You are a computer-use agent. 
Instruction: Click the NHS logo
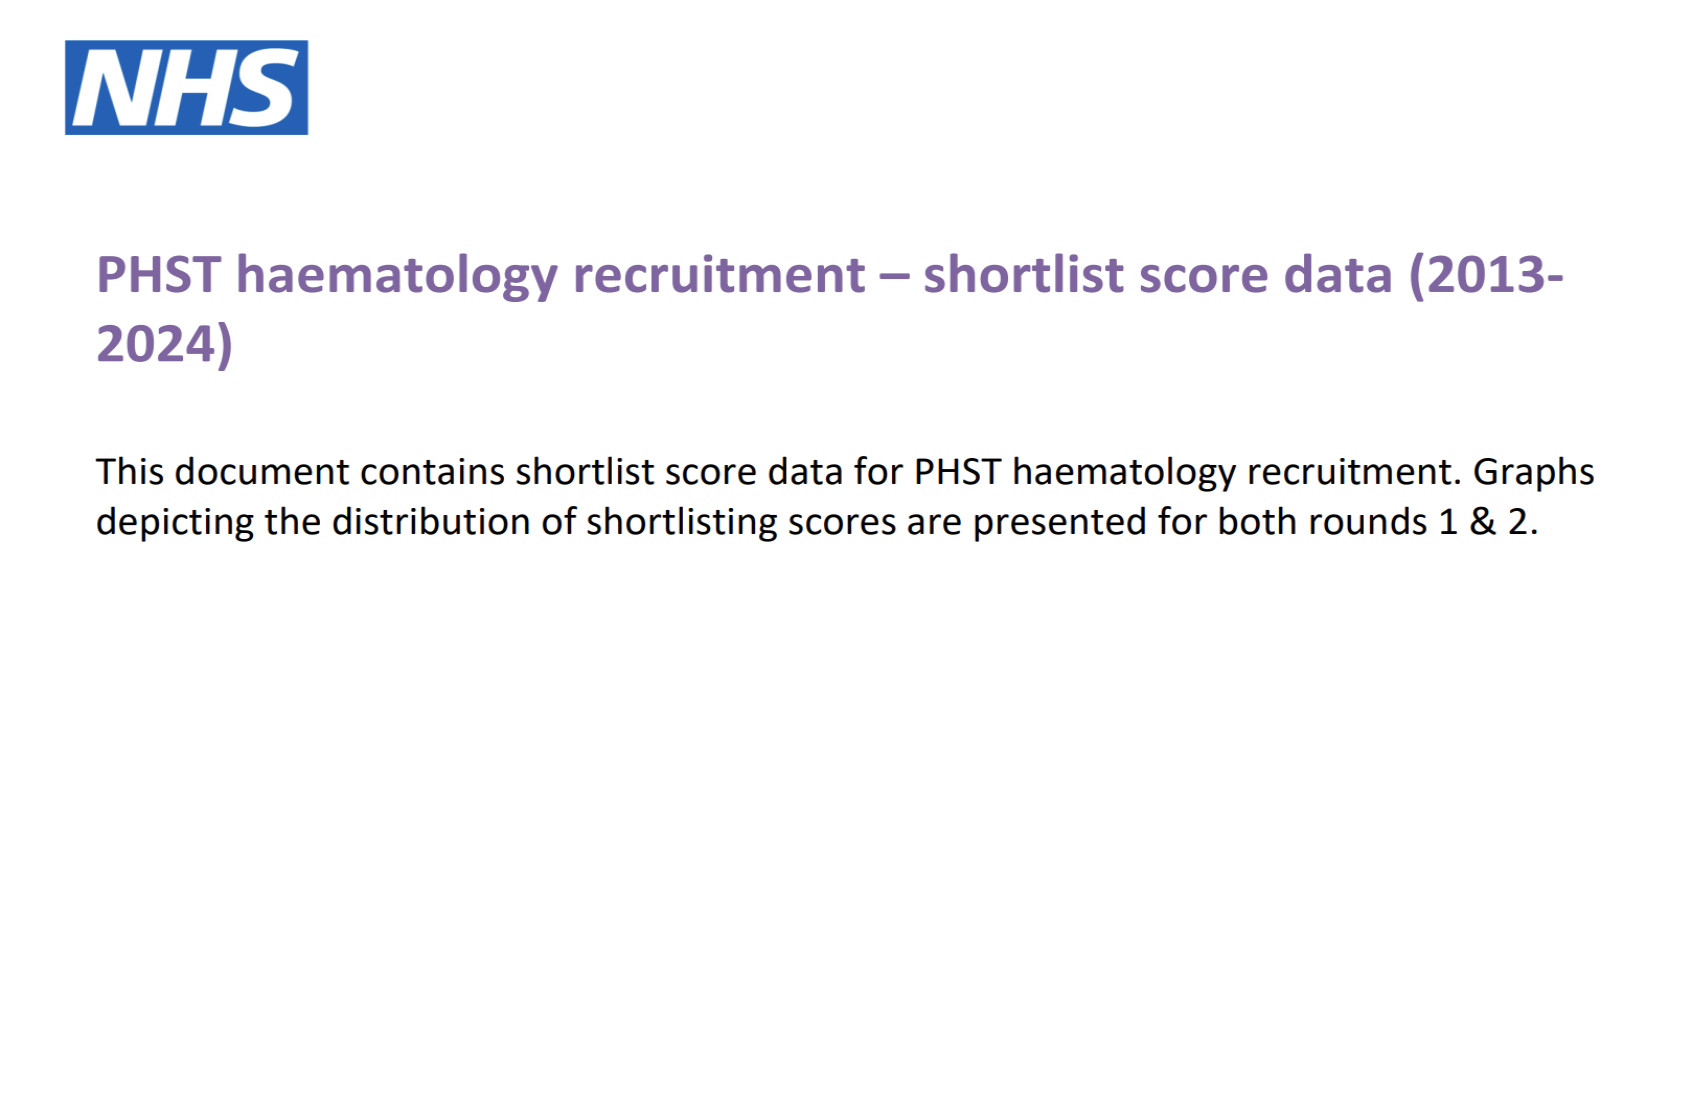pos(186,87)
